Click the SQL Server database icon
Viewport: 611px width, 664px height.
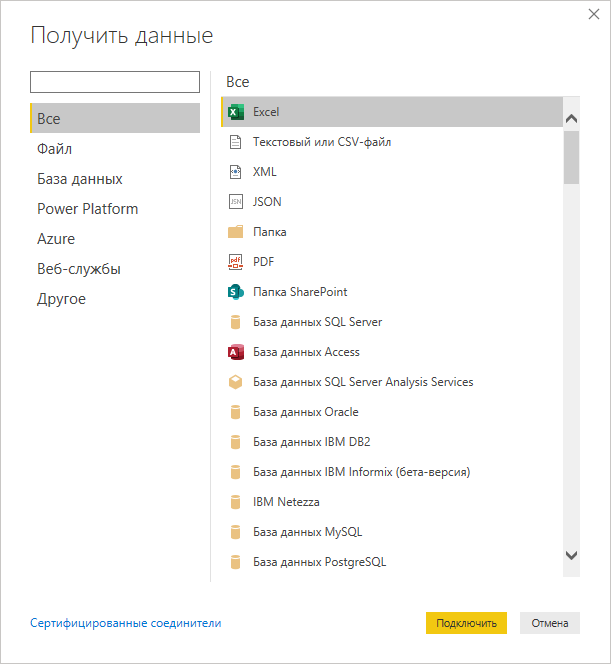point(235,322)
